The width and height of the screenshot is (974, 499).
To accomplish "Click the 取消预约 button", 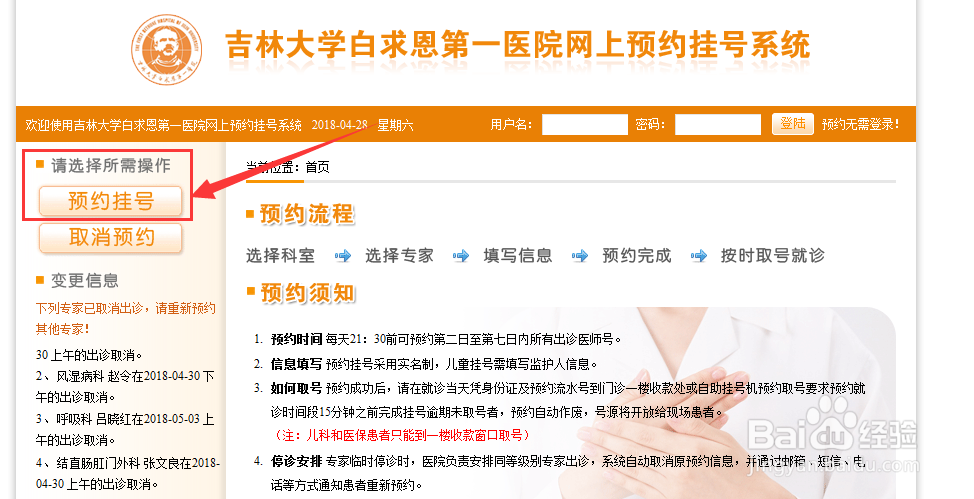I will (111, 237).
